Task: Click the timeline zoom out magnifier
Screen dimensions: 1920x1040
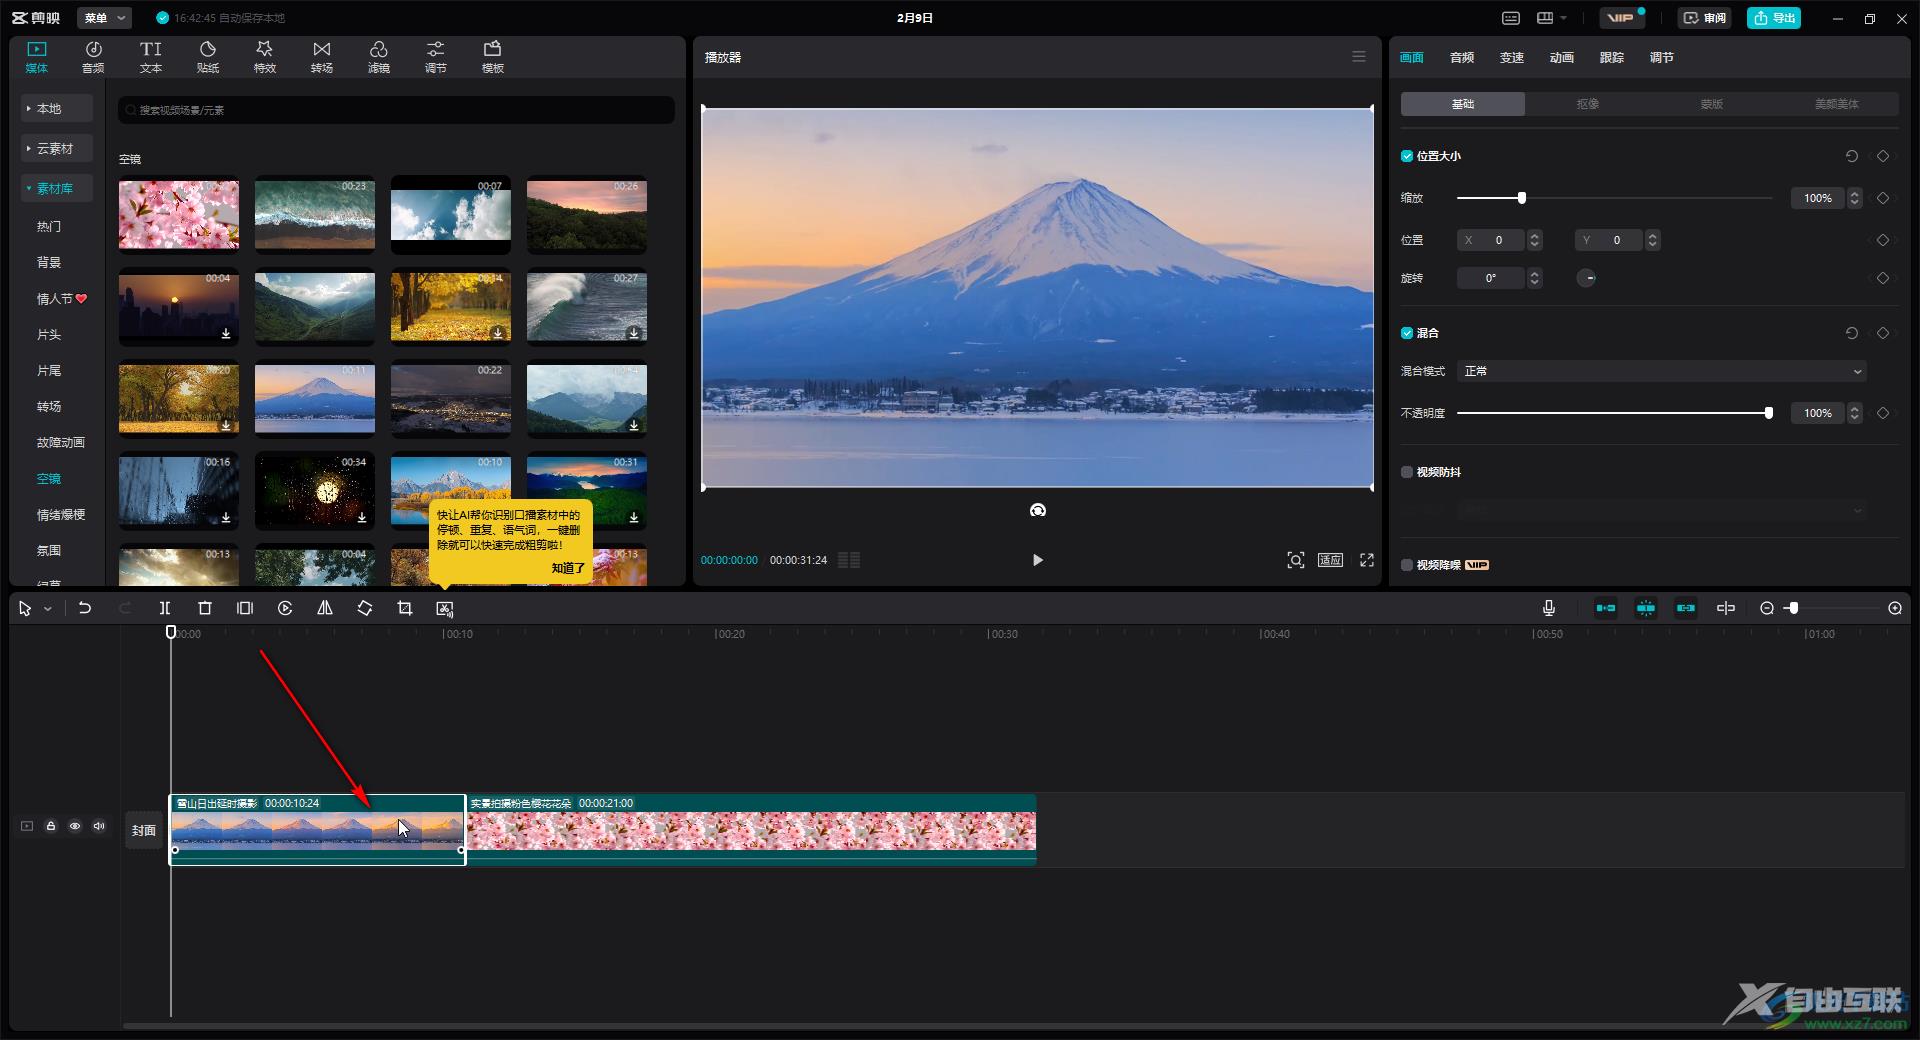Action: pyautogui.click(x=1767, y=608)
